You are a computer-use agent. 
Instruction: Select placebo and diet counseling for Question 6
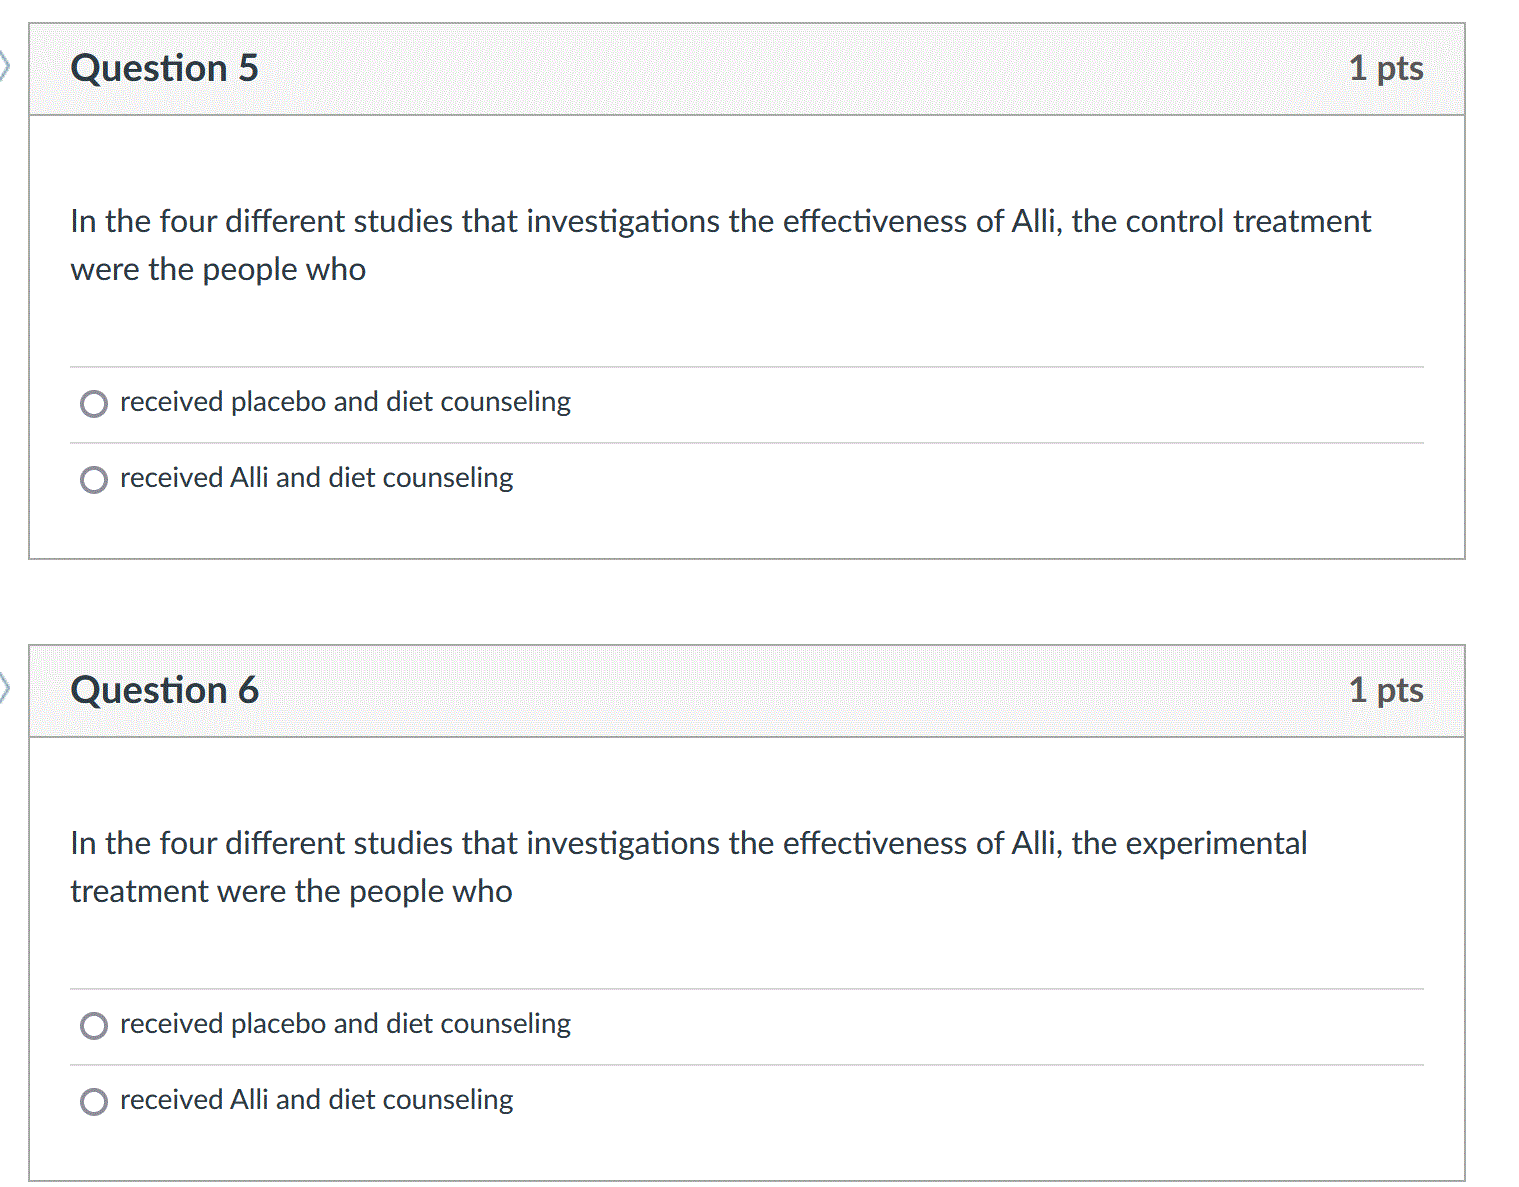94,1026
